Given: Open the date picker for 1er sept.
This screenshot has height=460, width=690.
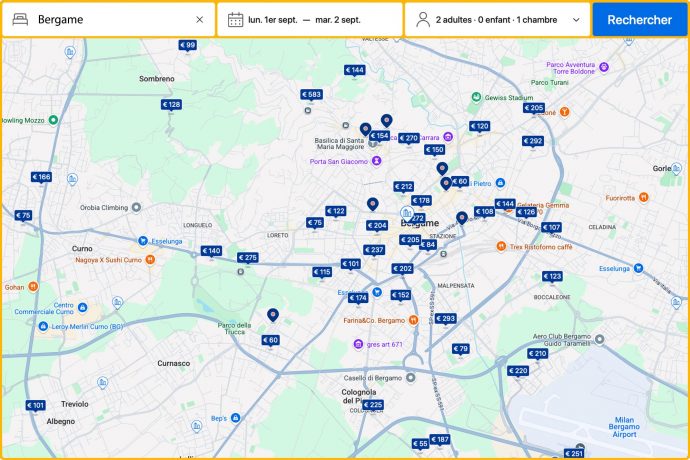Looking at the screenshot, I should [x=309, y=19].
